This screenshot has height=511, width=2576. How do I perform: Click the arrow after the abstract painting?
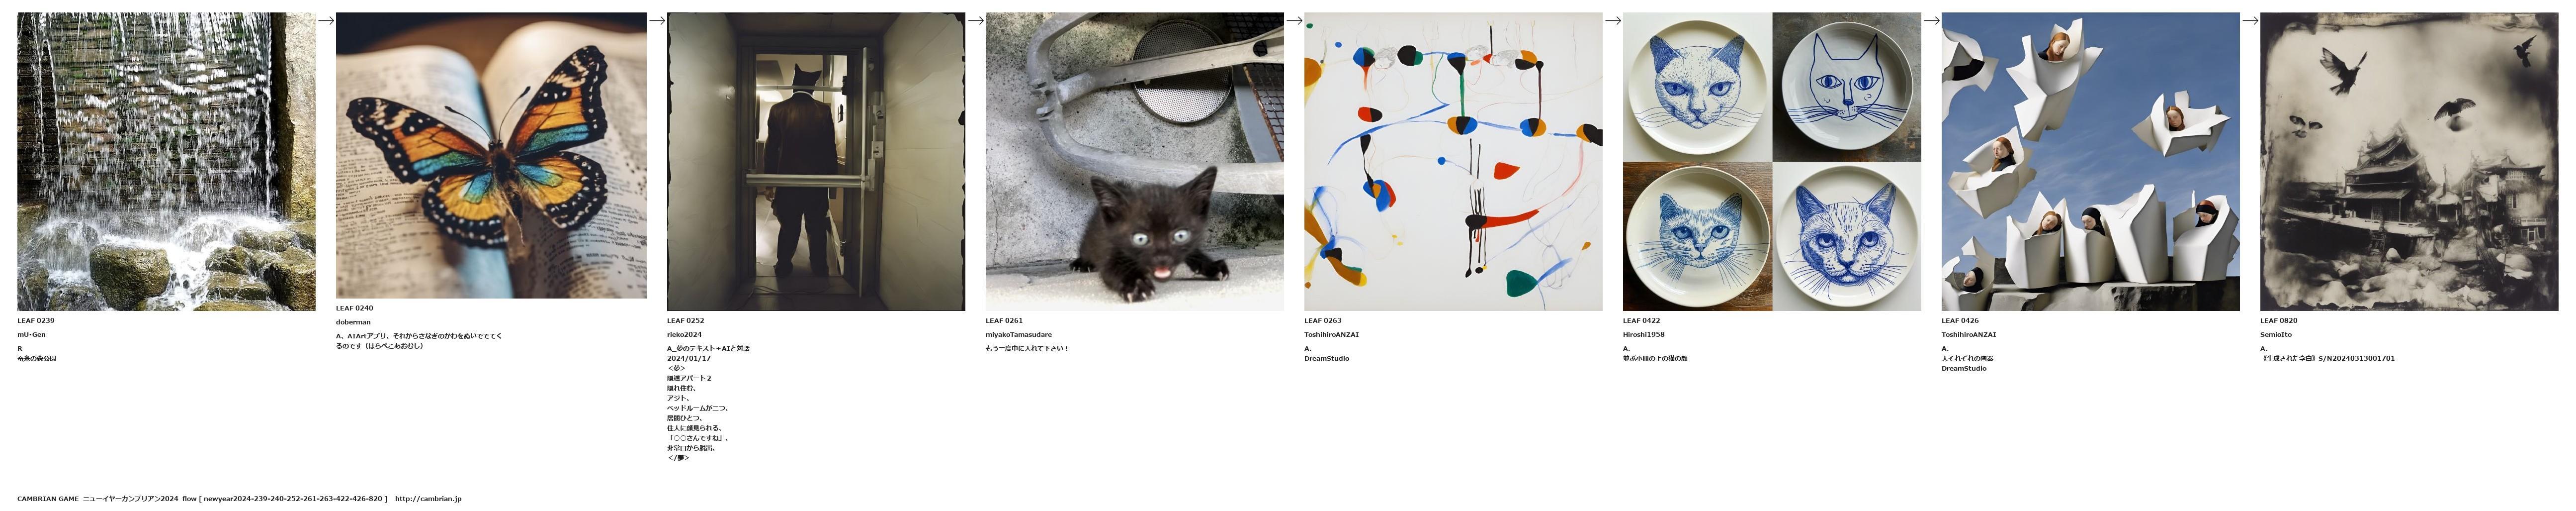click(1613, 20)
